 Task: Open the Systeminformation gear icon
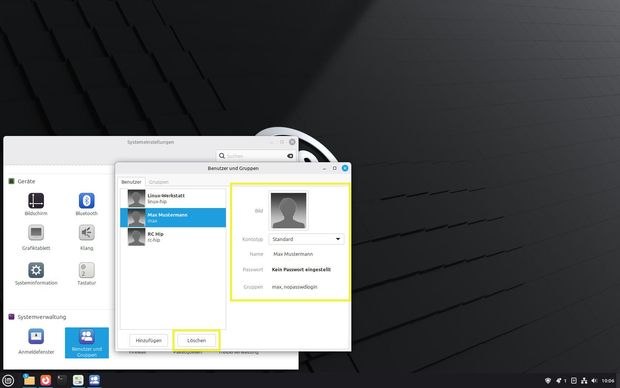tap(36, 271)
